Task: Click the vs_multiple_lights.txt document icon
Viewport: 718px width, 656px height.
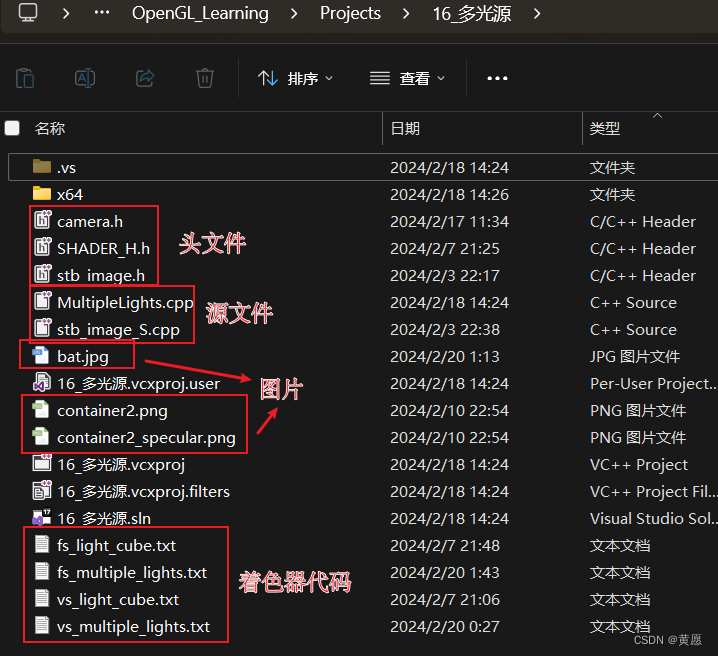Action: click(x=42, y=625)
